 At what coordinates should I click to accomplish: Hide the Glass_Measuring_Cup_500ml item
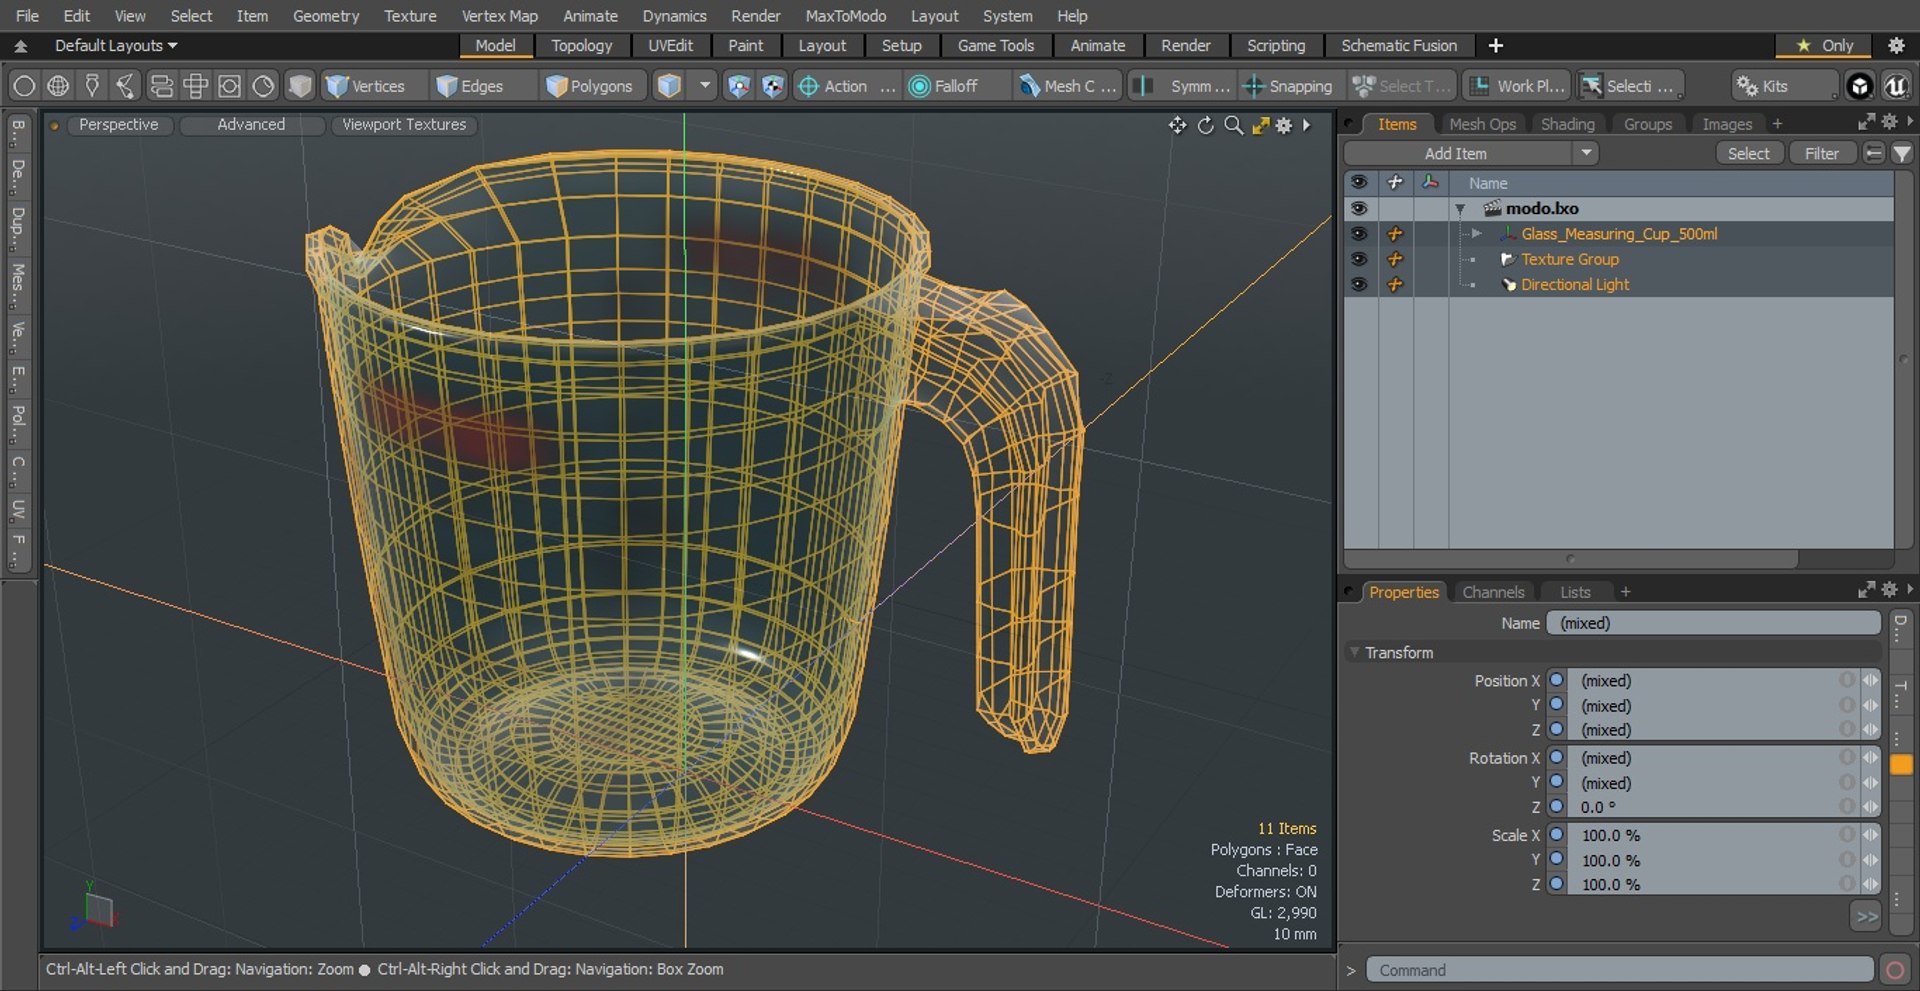click(x=1358, y=234)
